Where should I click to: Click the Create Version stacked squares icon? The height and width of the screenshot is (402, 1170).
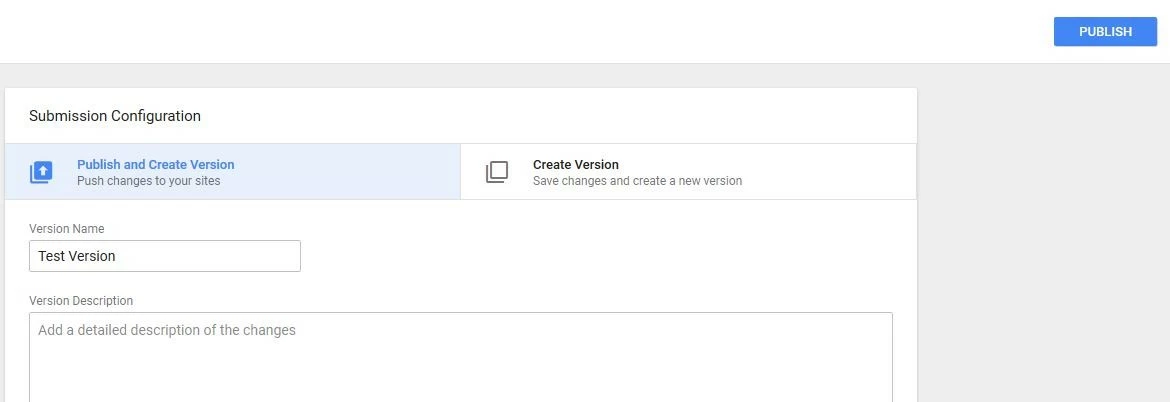click(x=497, y=172)
